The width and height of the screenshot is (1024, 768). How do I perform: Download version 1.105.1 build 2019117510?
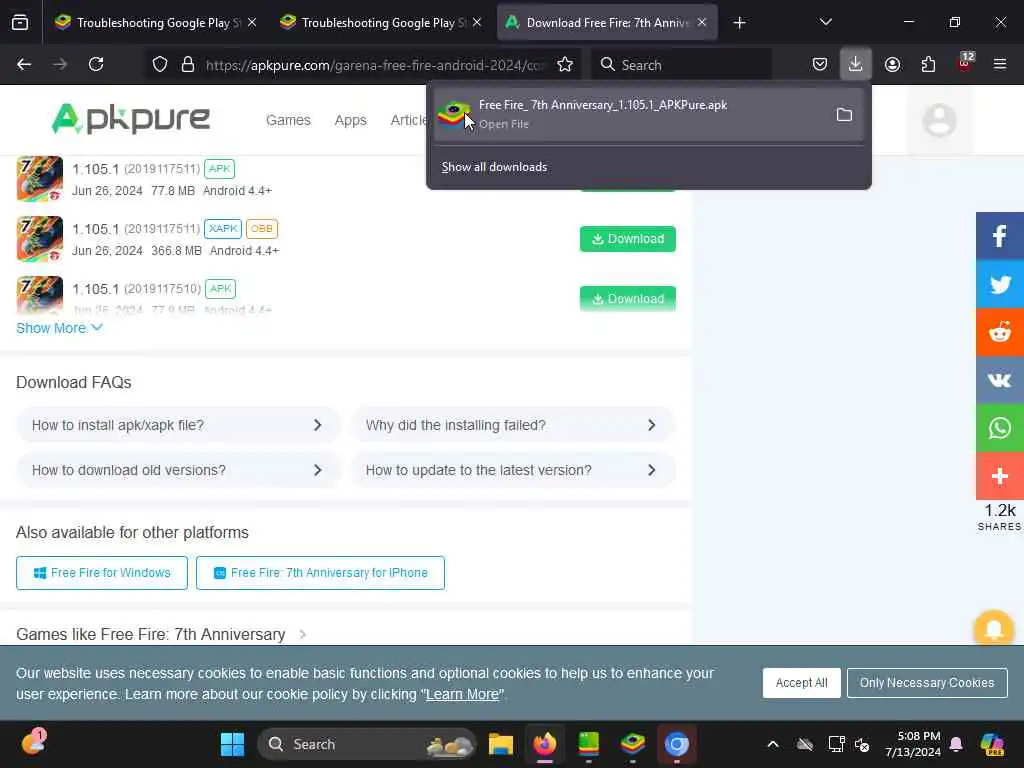(x=628, y=298)
